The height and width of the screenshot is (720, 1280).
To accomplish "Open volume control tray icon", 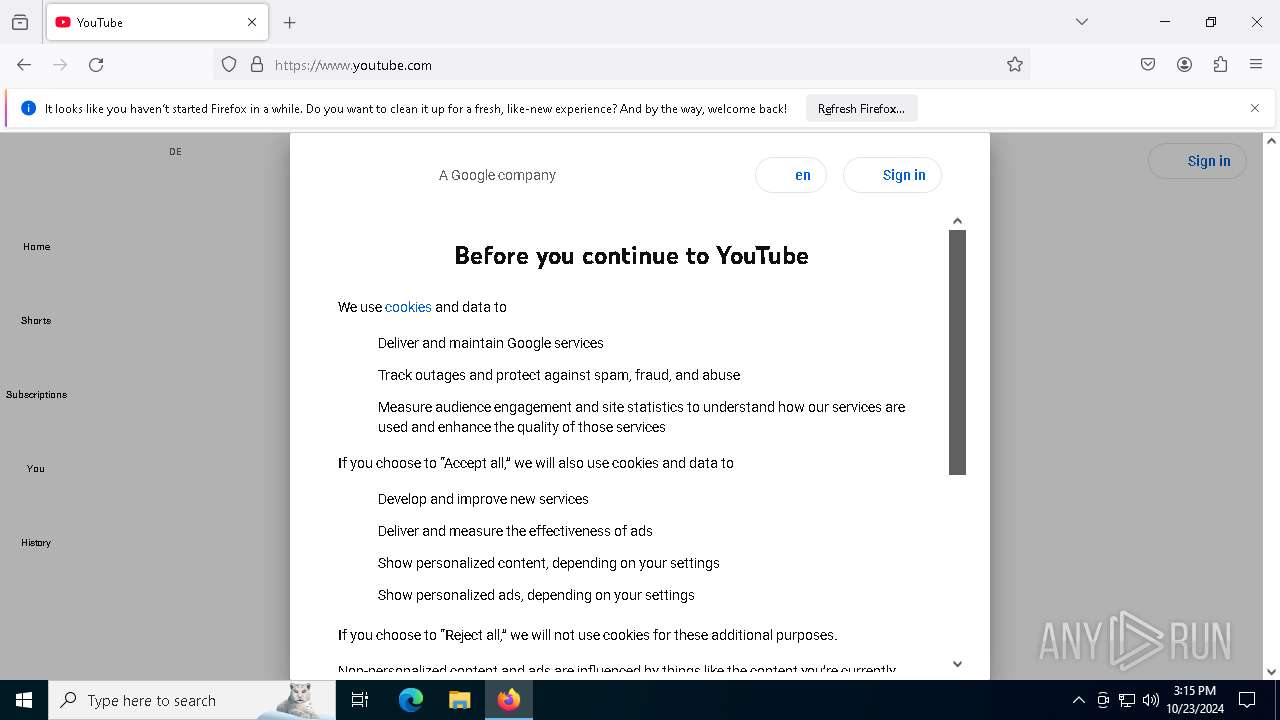I will coord(1151,700).
